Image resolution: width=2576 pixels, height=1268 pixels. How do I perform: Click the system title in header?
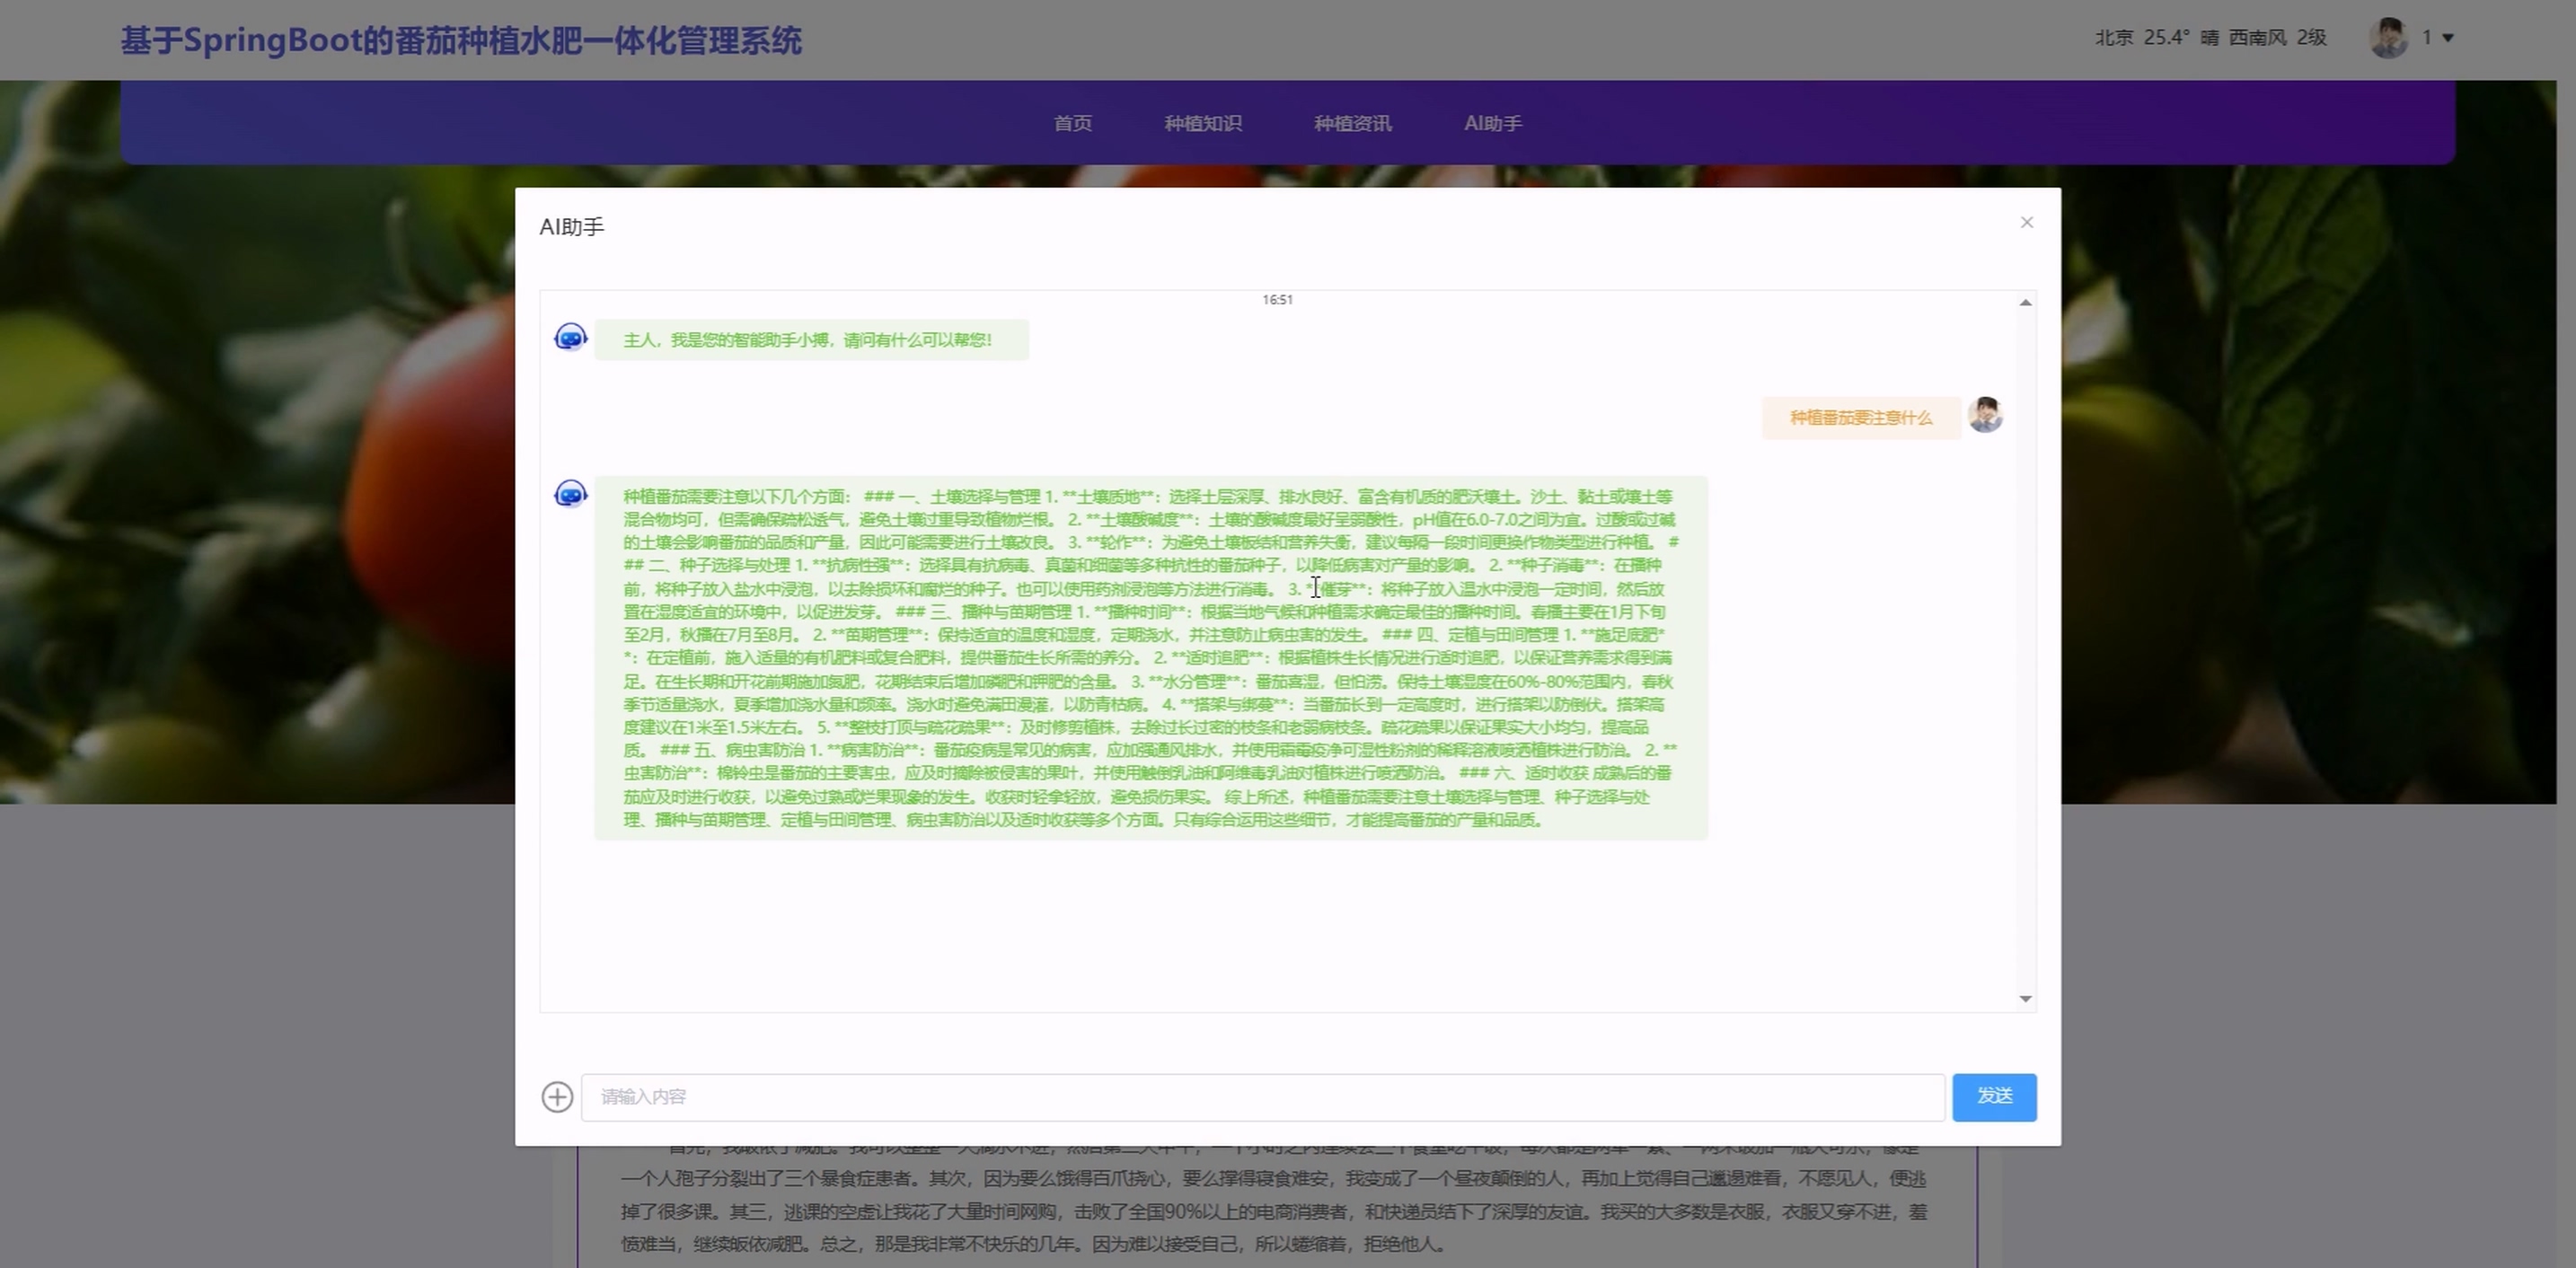coord(461,41)
